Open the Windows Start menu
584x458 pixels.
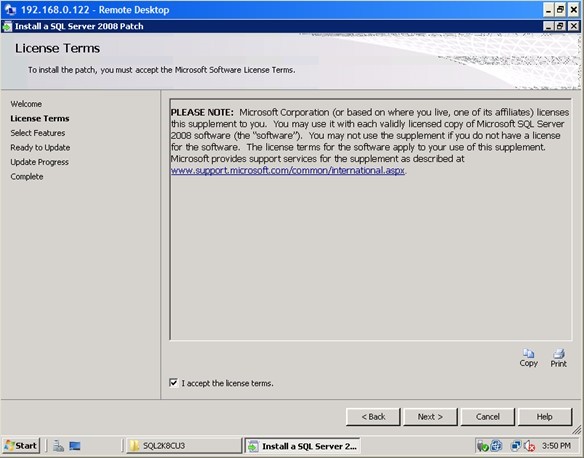click(x=21, y=446)
